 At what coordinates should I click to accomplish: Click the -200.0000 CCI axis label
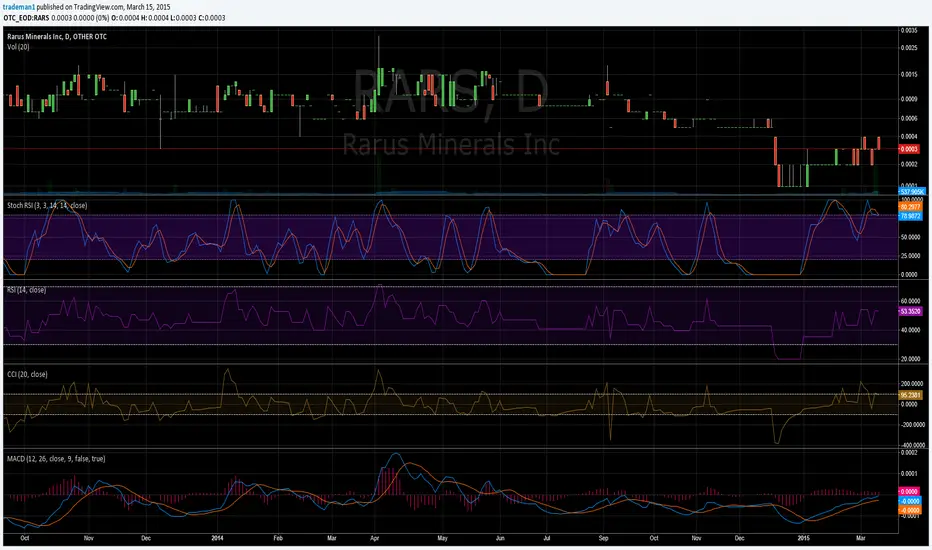pyautogui.click(x=913, y=425)
